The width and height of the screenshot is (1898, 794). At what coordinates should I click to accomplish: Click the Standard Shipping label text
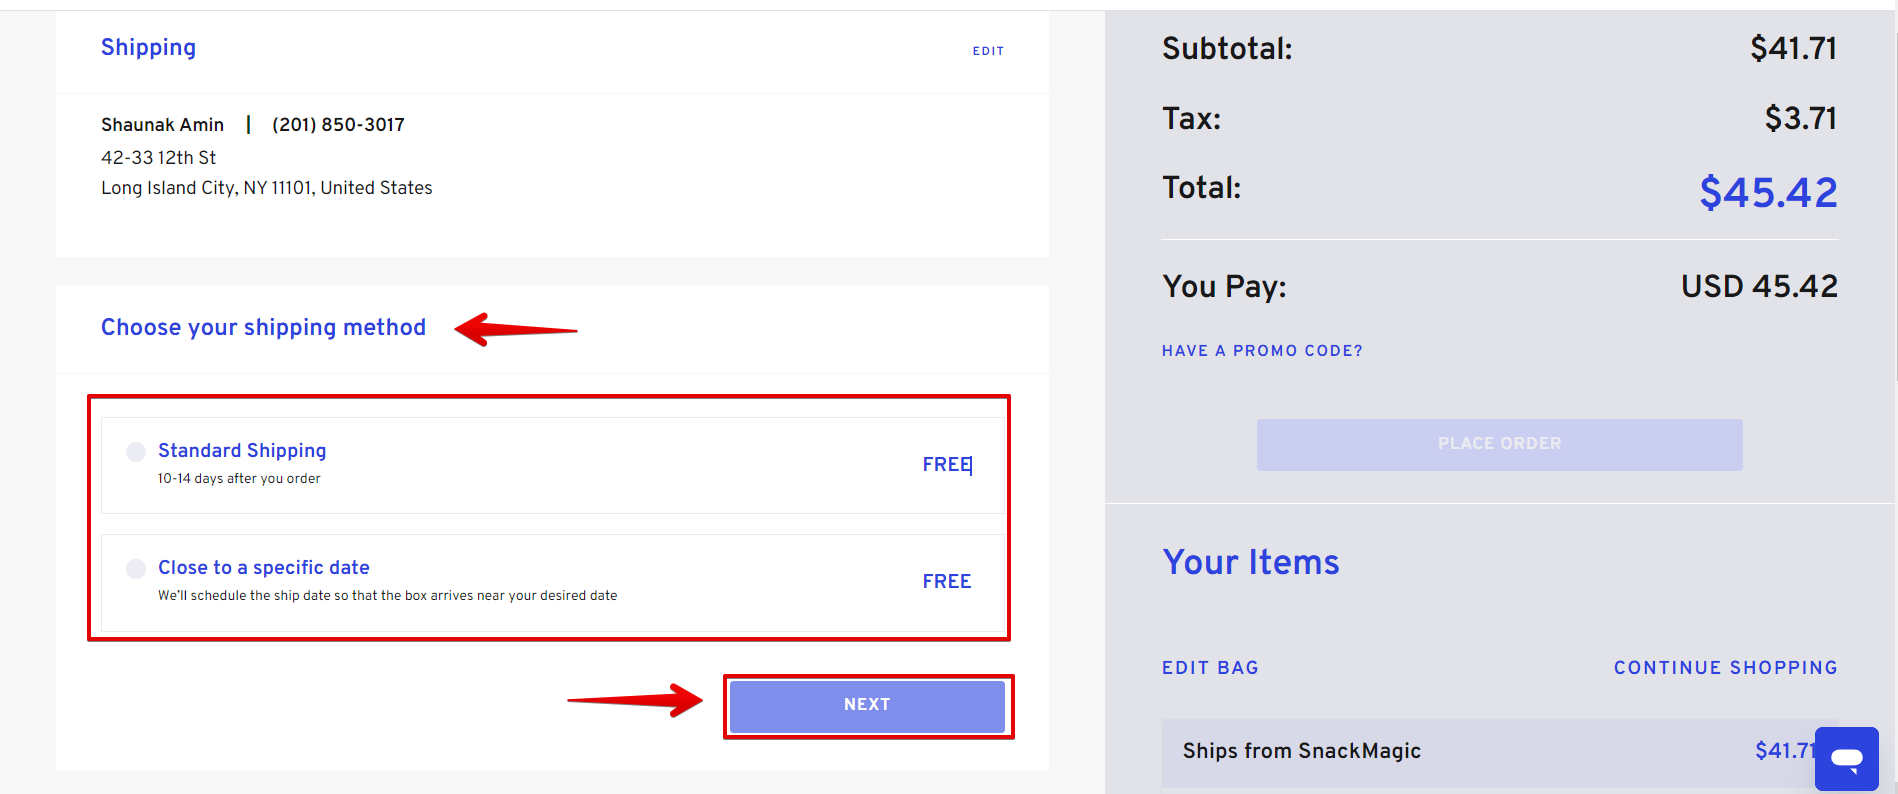(242, 451)
